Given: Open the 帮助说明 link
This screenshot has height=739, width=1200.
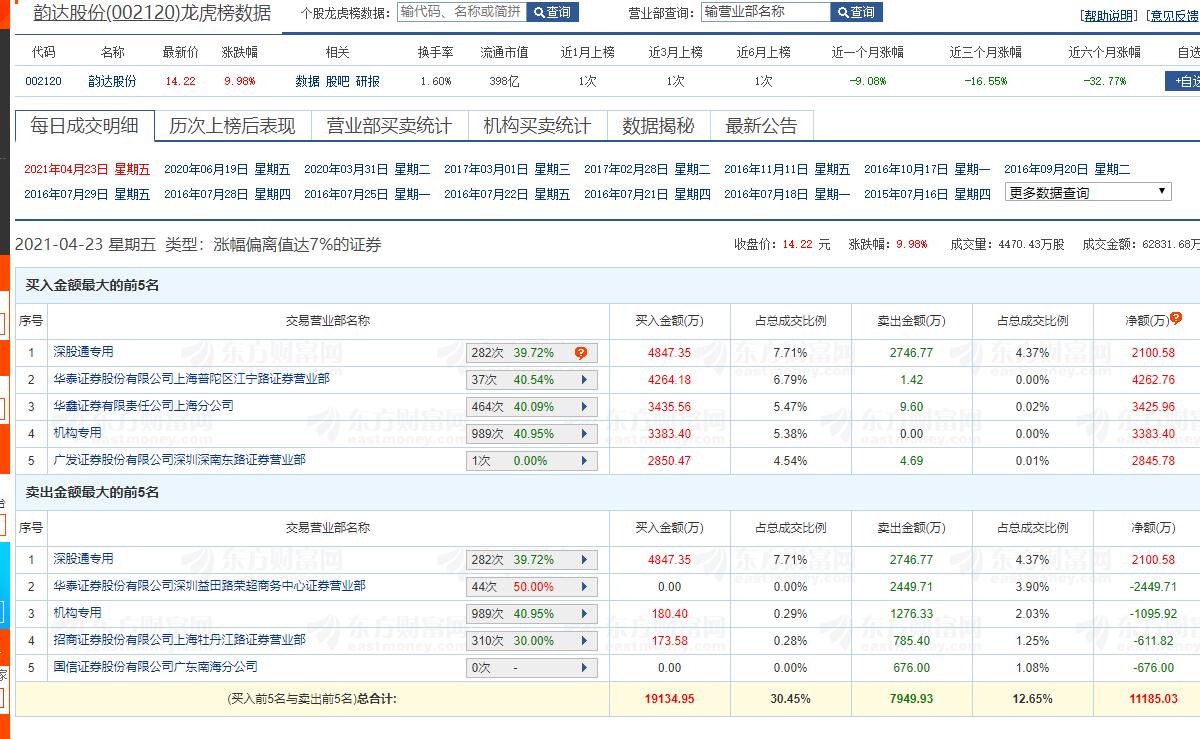Looking at the screenshot, I should [1109, 16].
